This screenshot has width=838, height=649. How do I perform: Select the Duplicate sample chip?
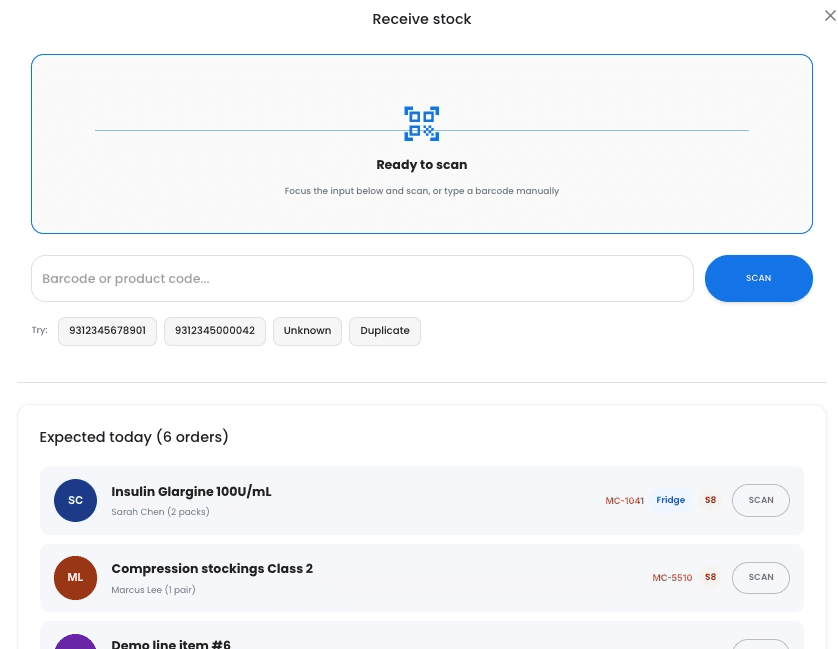point(385,331)
